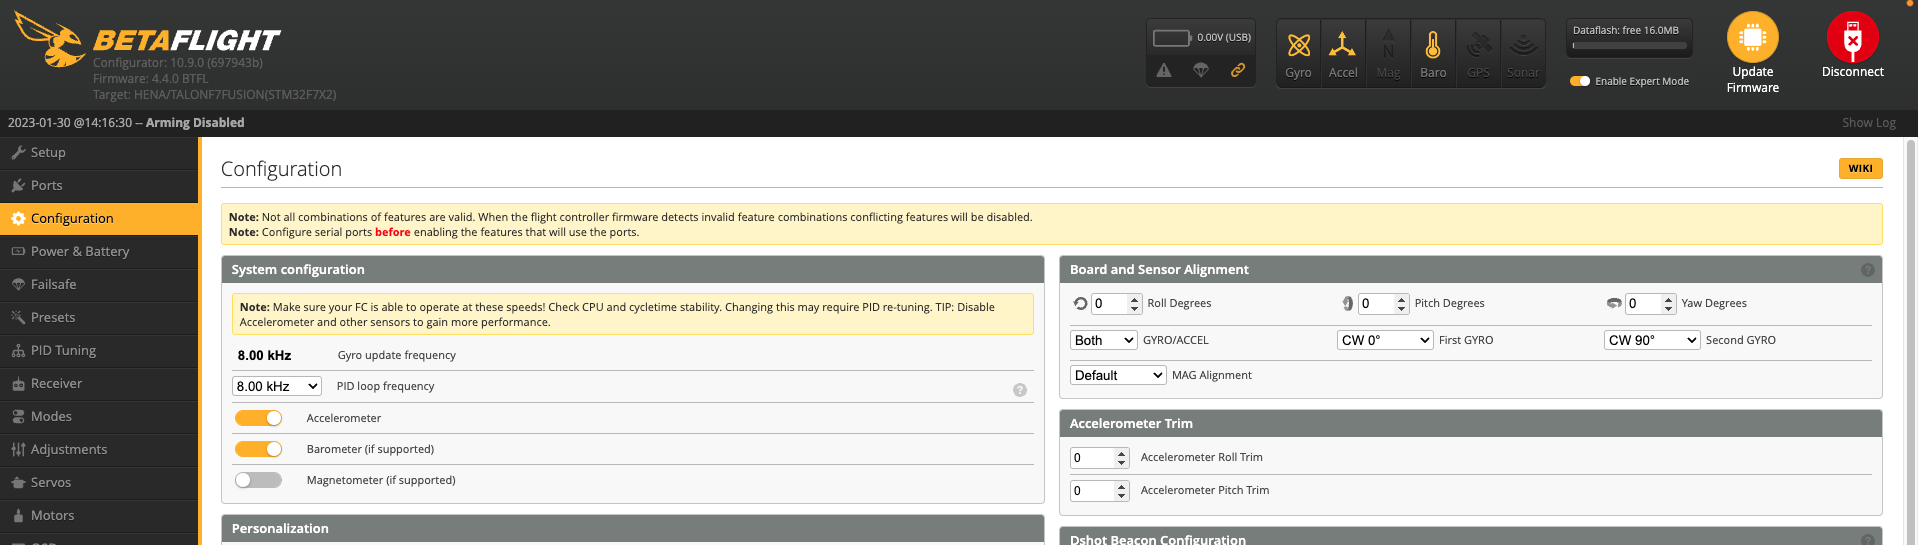Open the Second GYRO alignment dropdown
This screenshot has height=545, width=1918.
[x=1652, y=340]
